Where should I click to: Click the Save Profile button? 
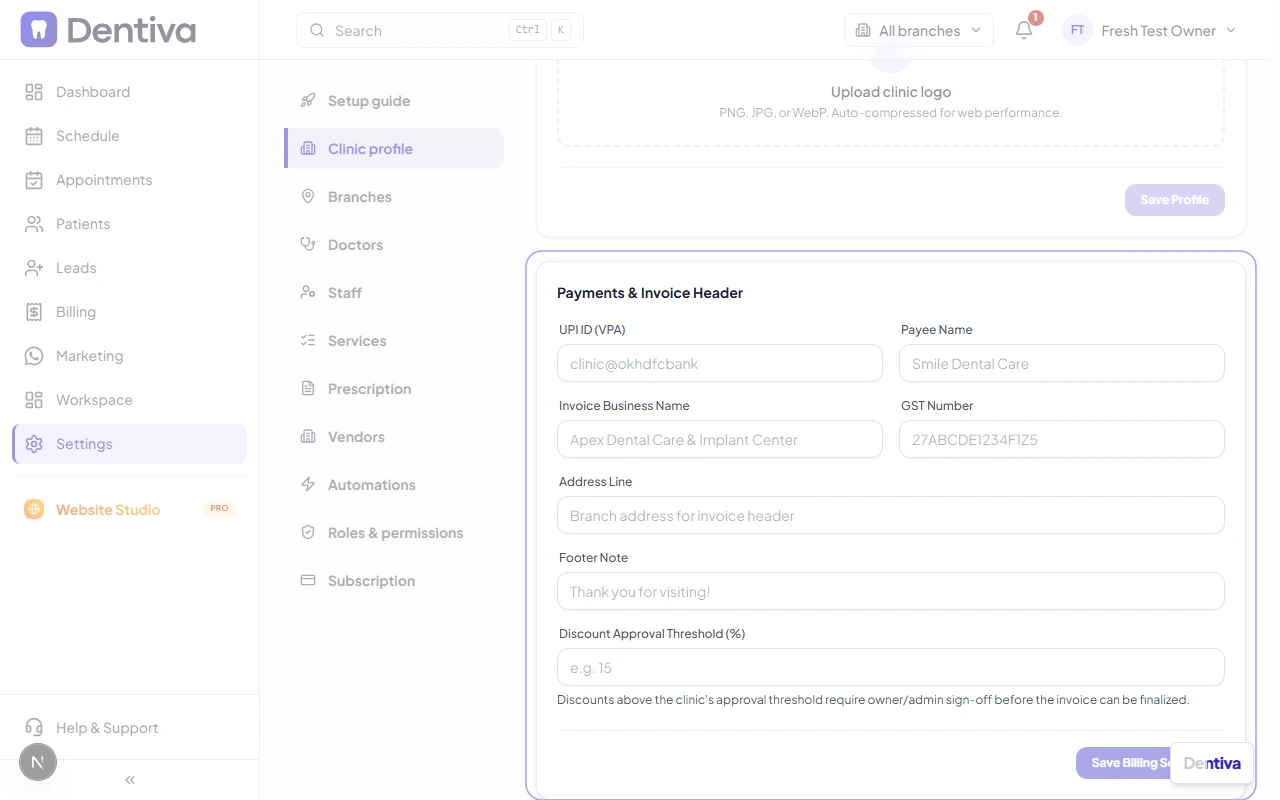tap(1175, 200)
